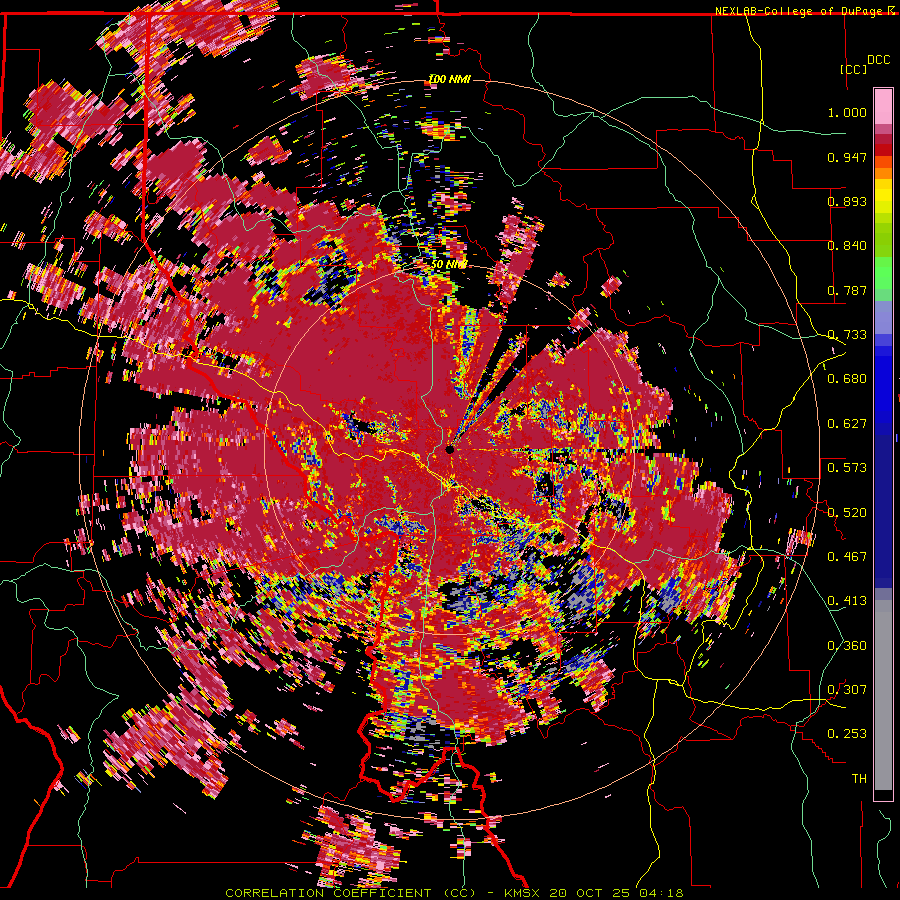This screenshot has width=900, height=900.
Task: Click the Correlation Coefficient KMSX footer title
Action: (x=454, y=893)
